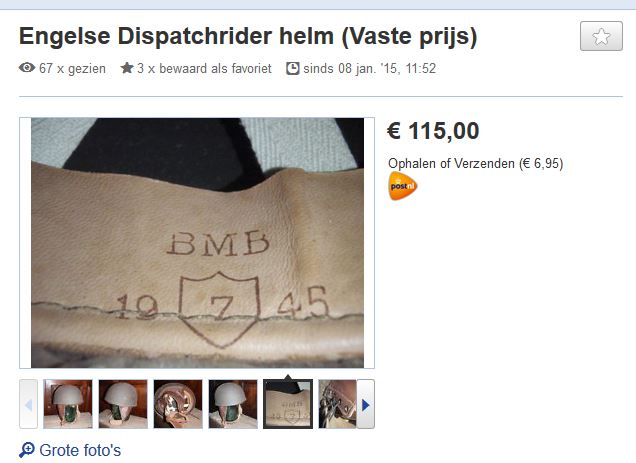Click main BMB 1945 stamp photo
636x463 pixels.
point(197,243)
